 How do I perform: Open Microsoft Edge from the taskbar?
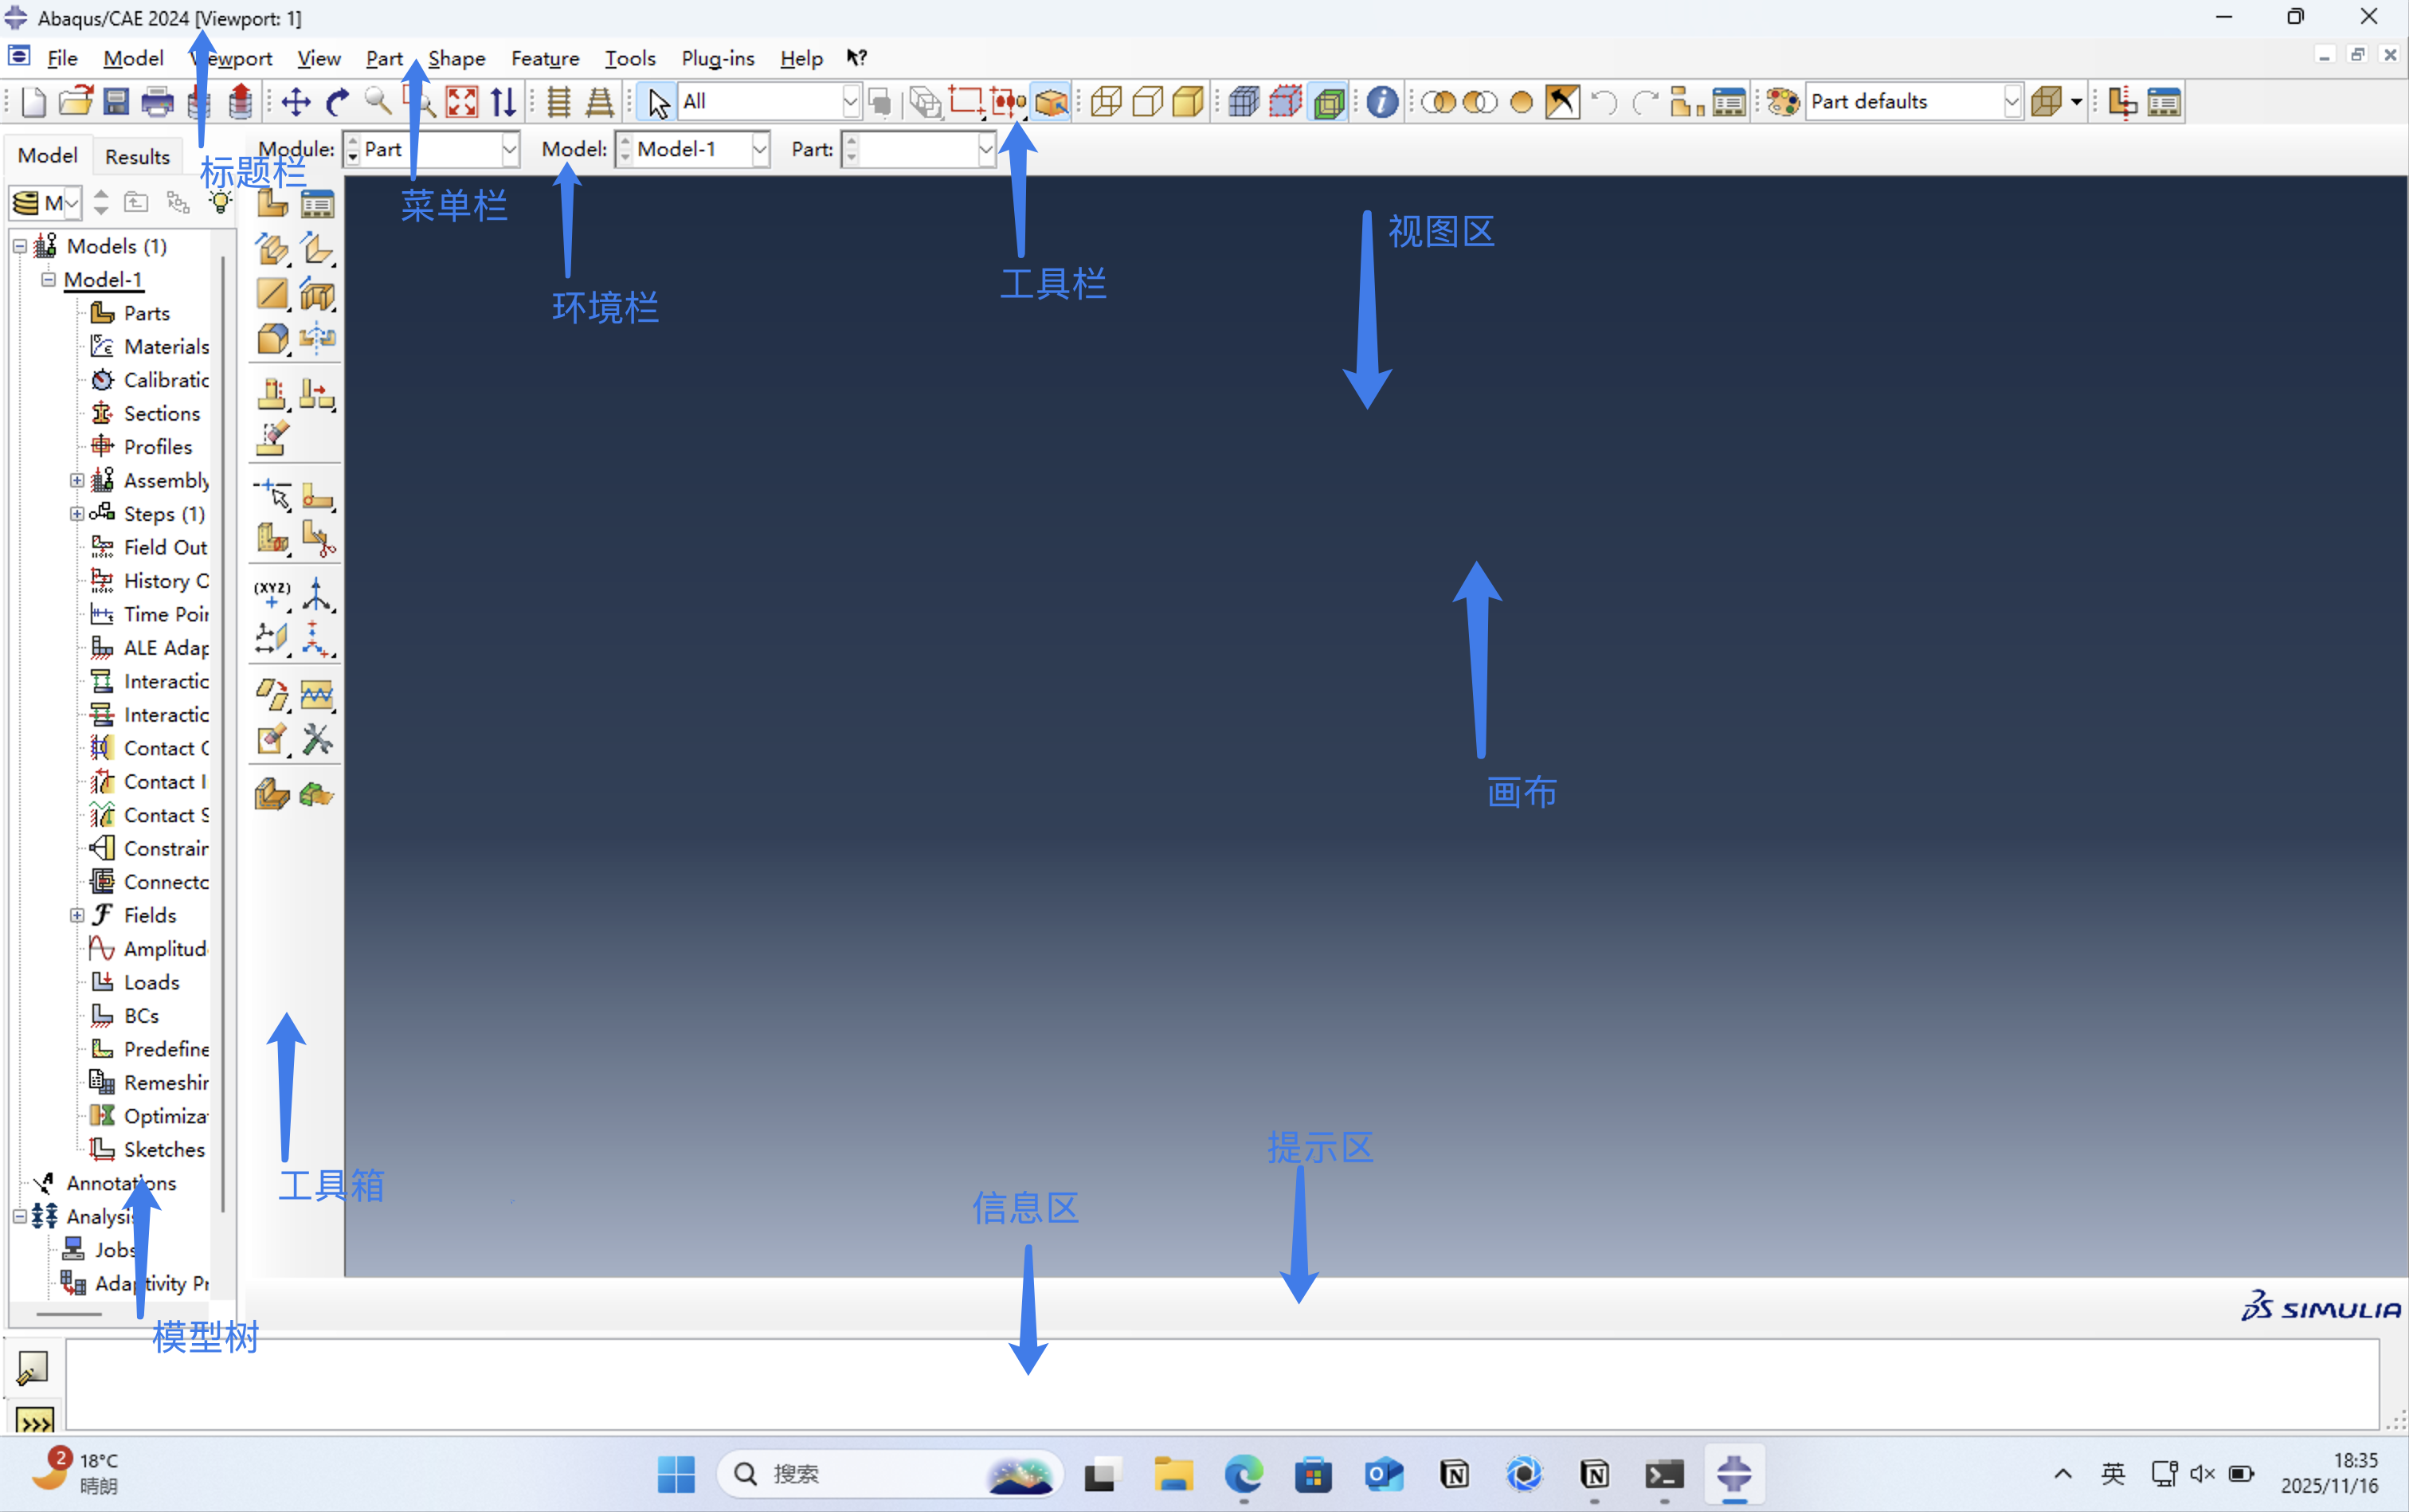(x=1243, y=1474)
